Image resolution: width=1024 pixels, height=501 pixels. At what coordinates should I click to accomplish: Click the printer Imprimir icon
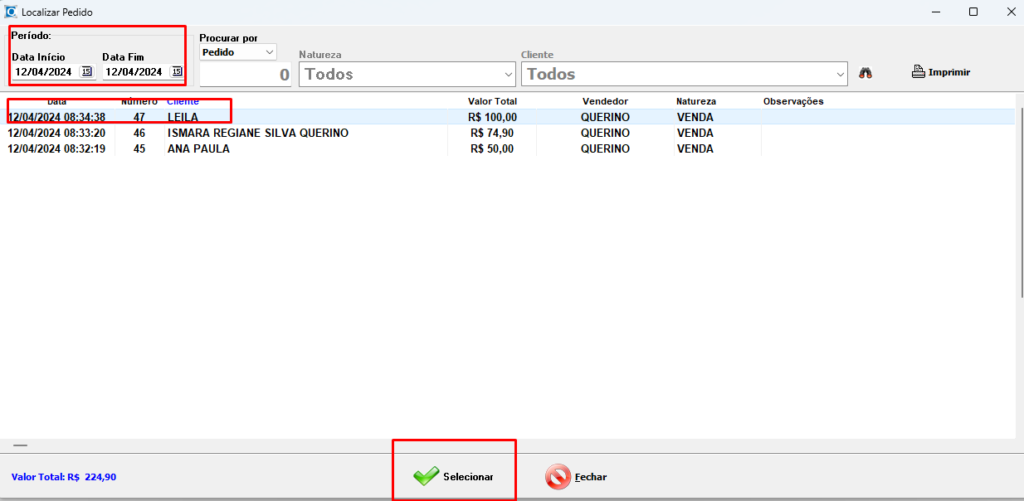920,72
